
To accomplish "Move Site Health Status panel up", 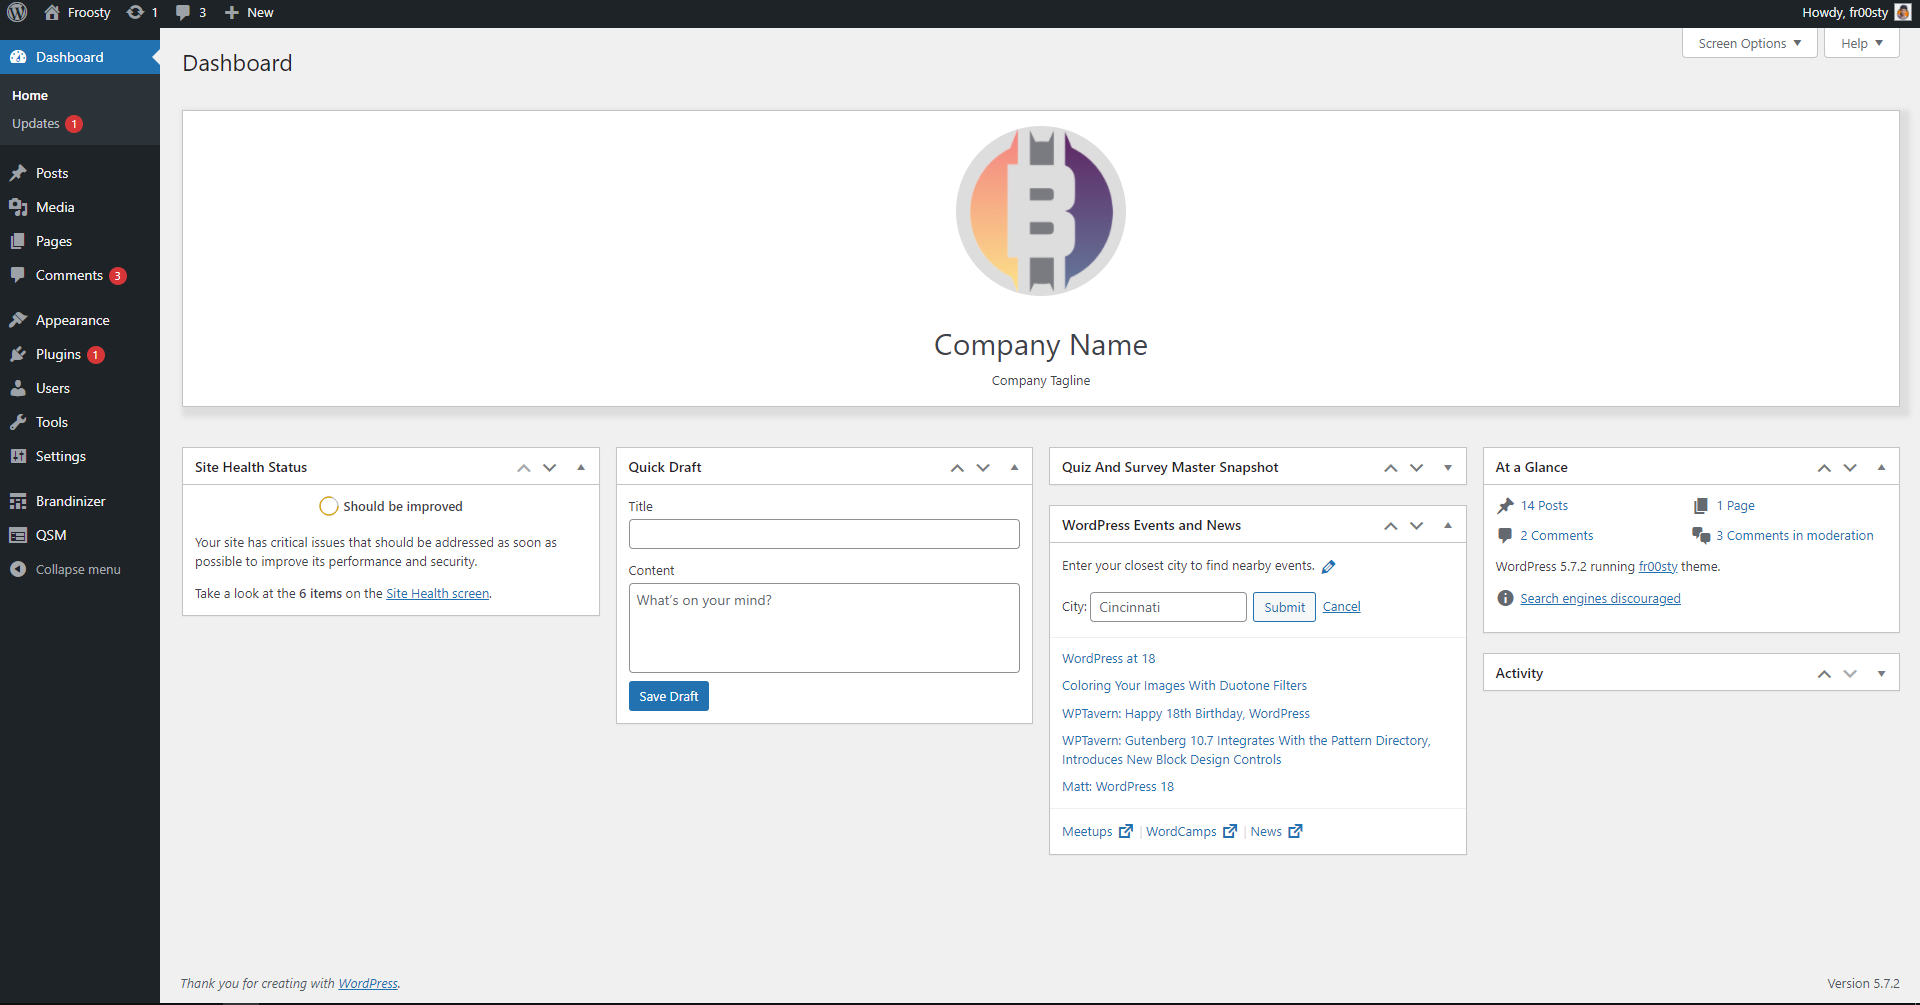I will (523, 468).
